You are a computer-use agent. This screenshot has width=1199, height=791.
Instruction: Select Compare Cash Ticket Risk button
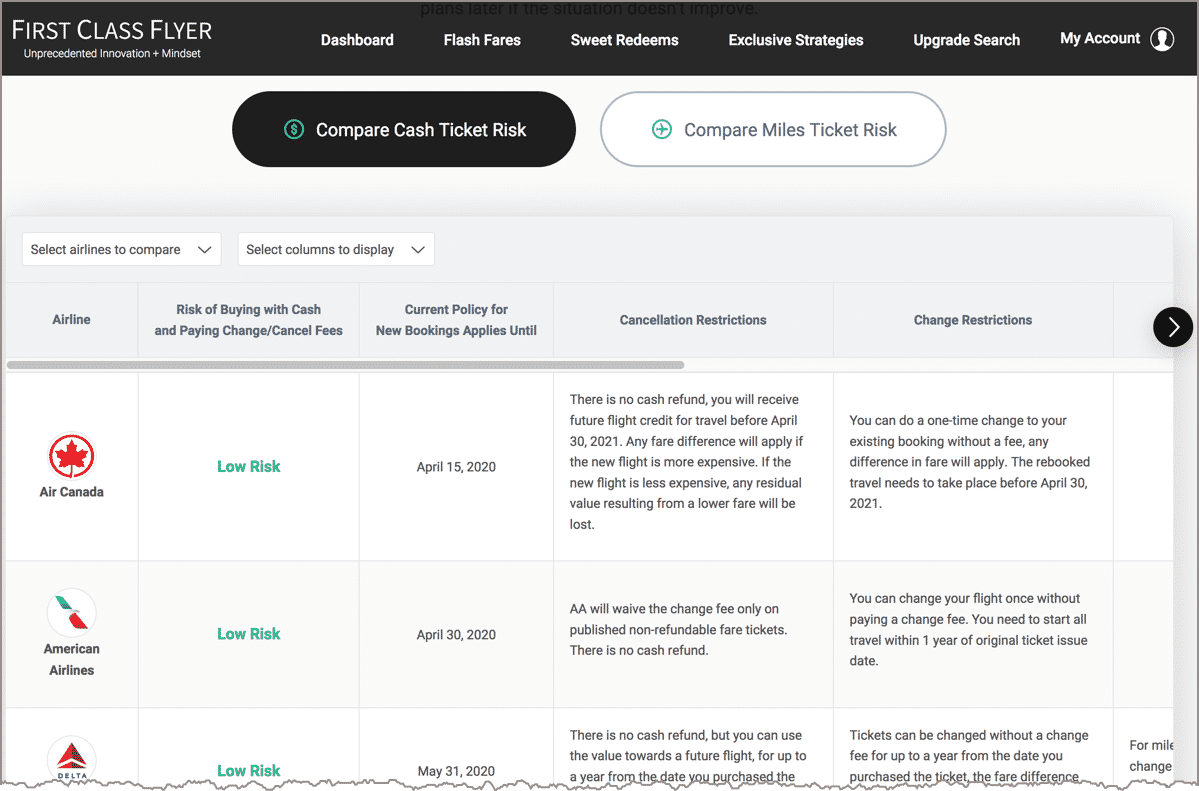404,129
